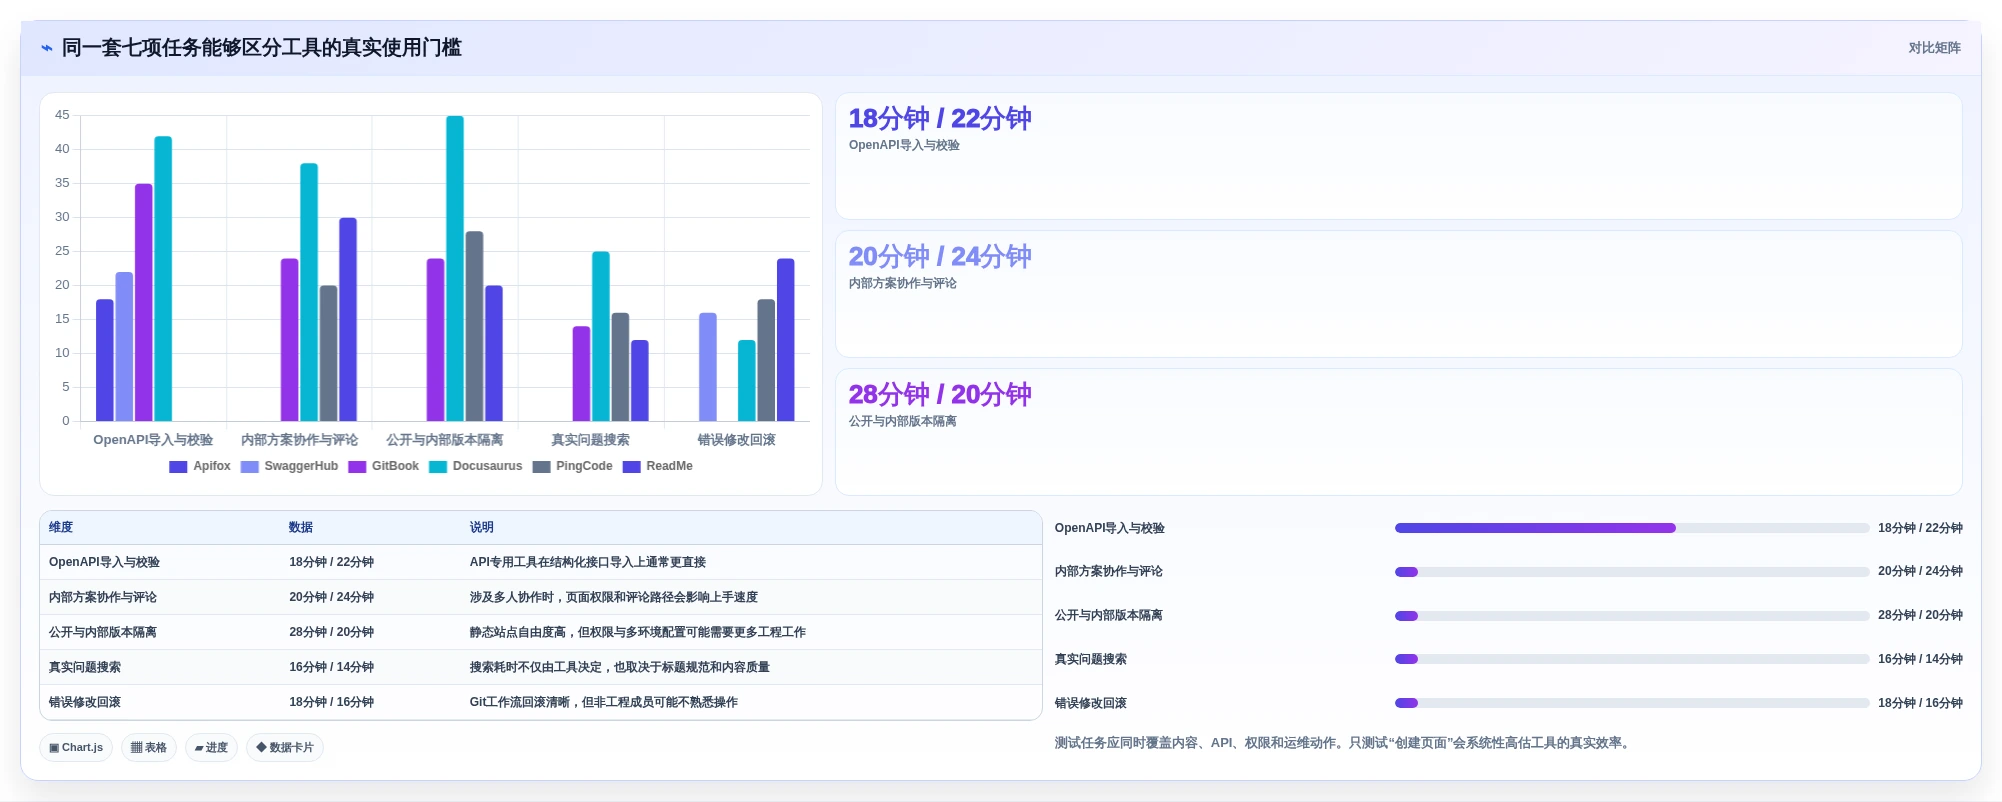Click the OpenAPI导入与校验 progress bar
This screenshot has width=2002, height=802.
[1632, 528]
